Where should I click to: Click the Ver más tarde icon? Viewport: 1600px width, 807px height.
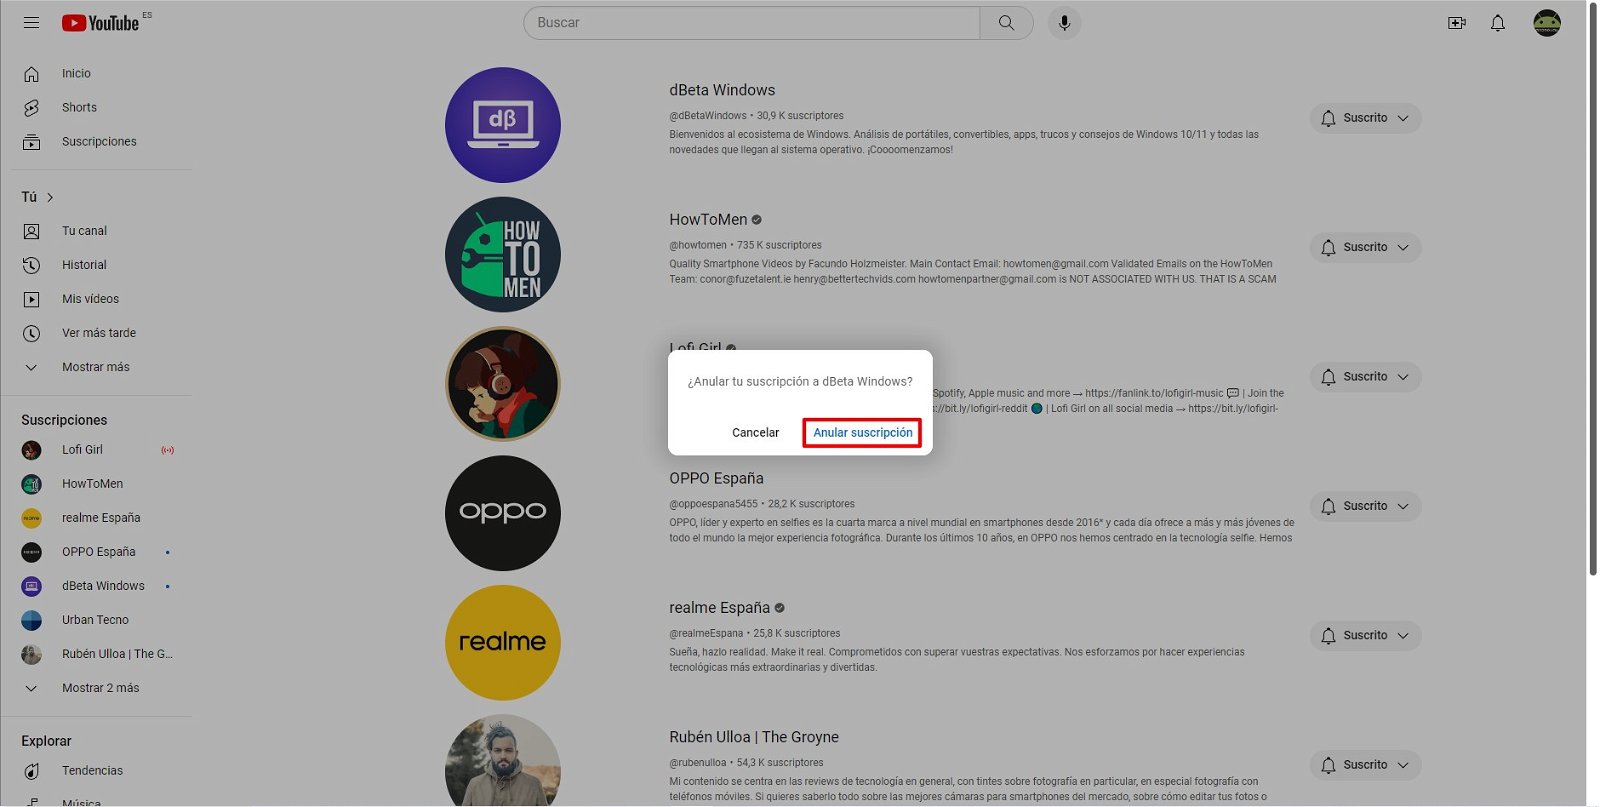31,333
